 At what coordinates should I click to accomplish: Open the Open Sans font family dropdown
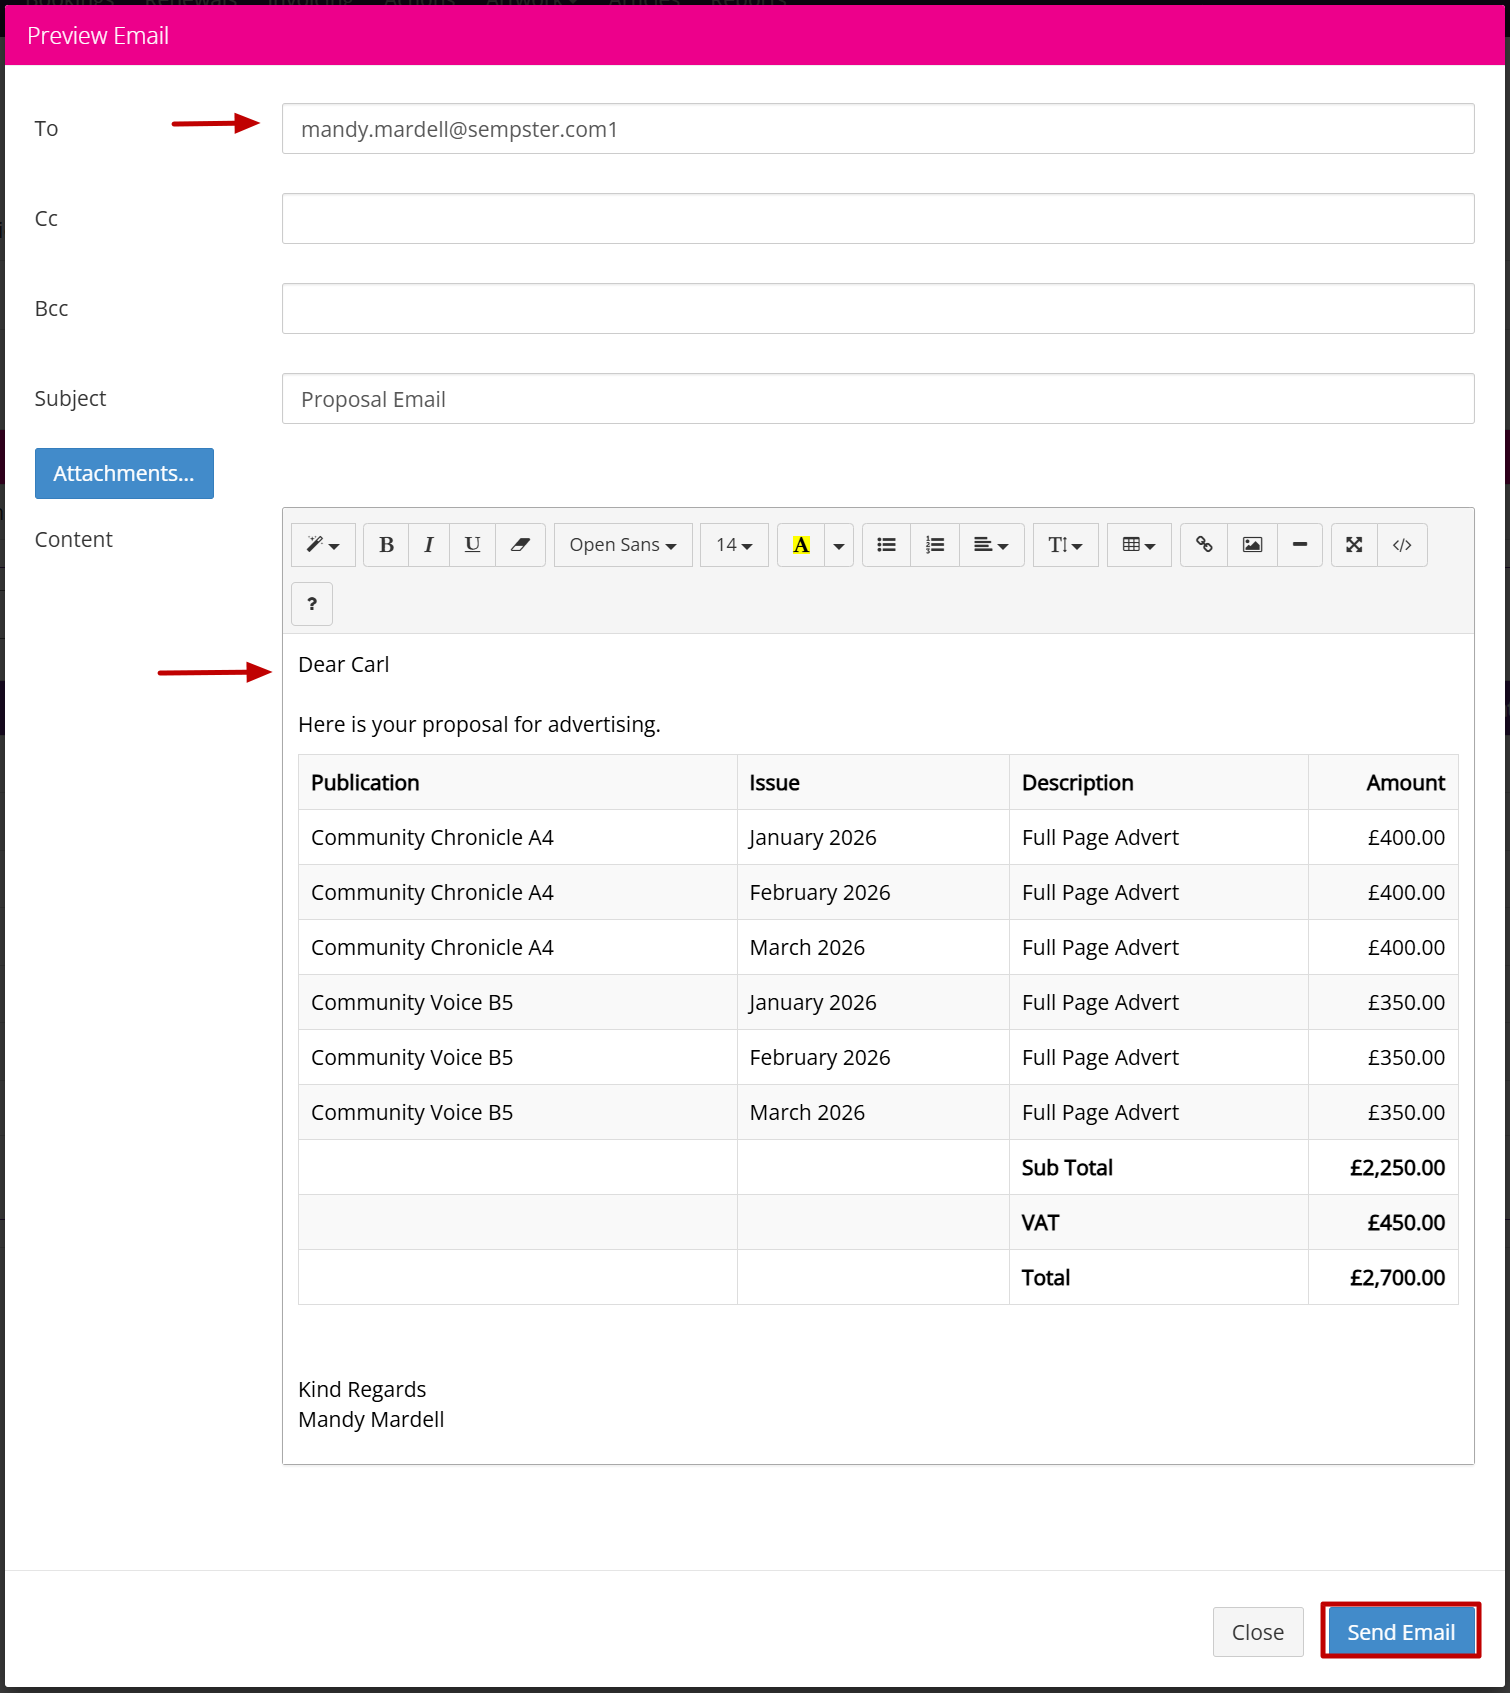tap(623, 545)
